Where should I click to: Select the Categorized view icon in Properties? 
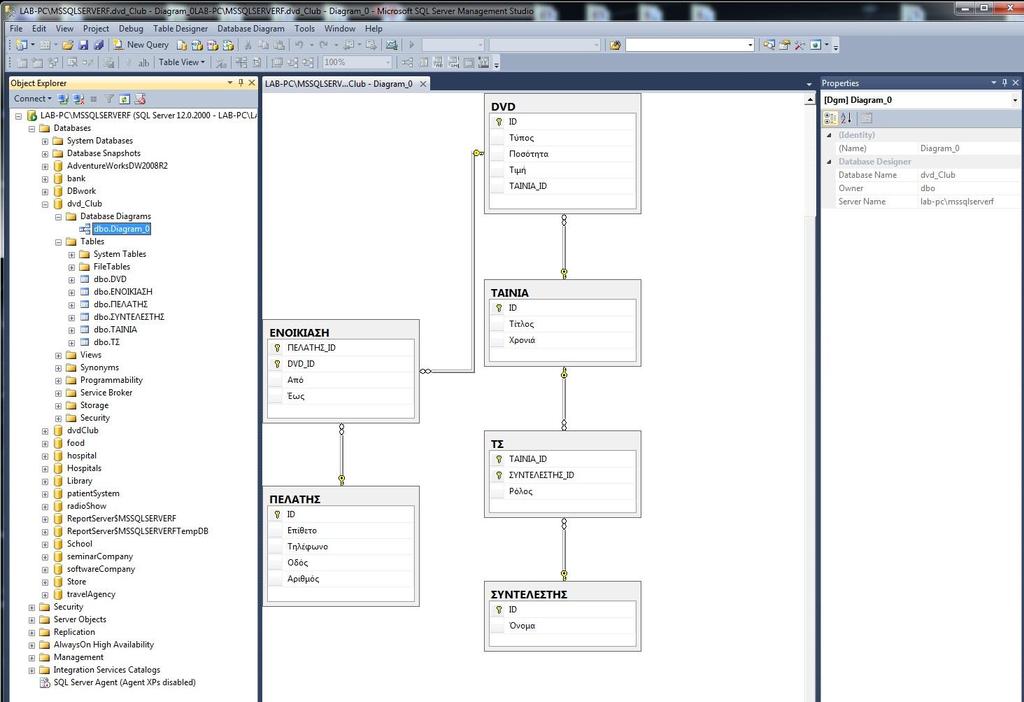point(831,118)
